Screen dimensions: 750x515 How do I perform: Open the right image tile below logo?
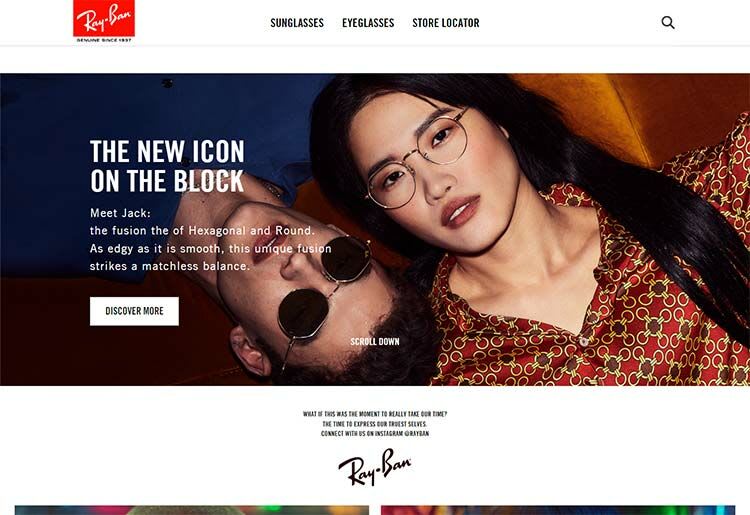pos(558,510)
